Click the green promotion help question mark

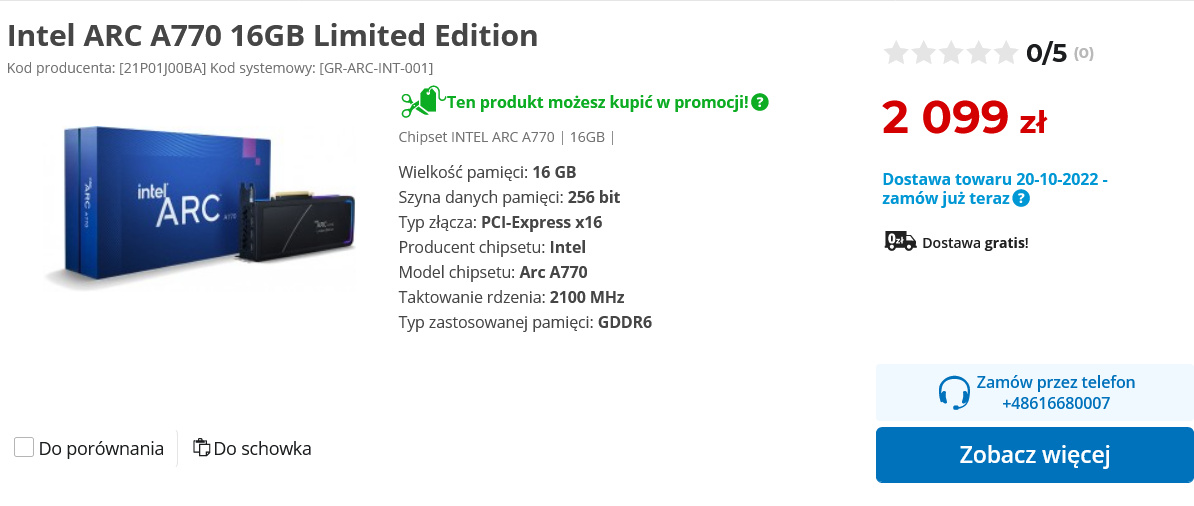[x=760, y=102]
